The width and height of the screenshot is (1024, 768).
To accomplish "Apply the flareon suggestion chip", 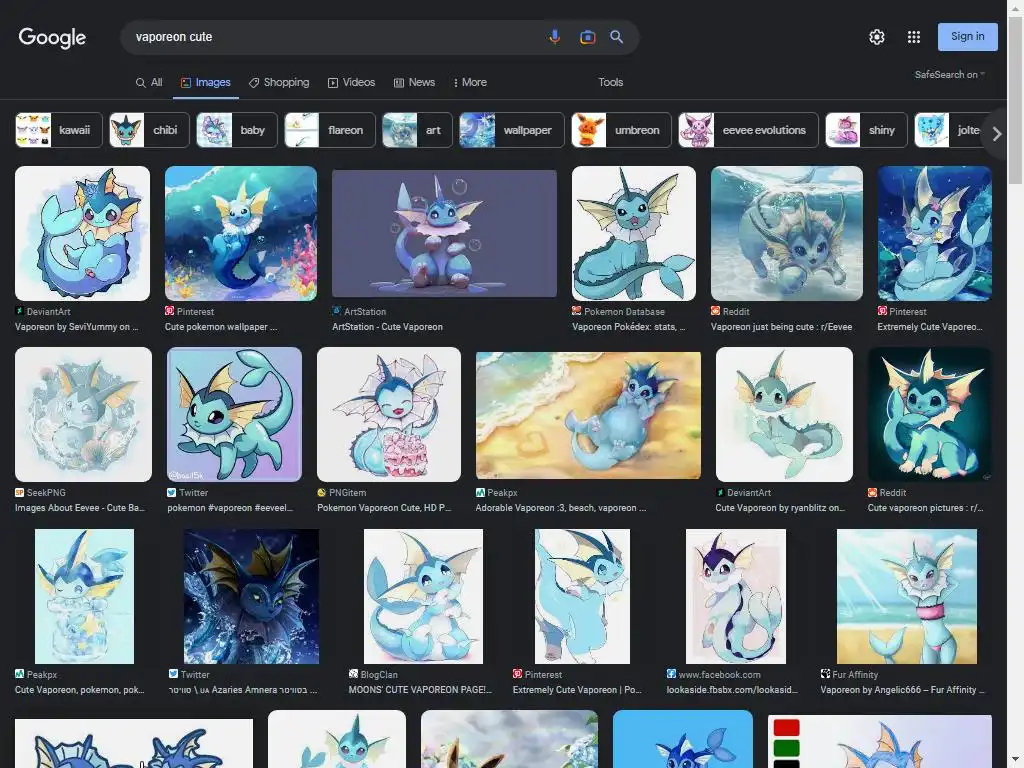I will click(x=330, y=130).
